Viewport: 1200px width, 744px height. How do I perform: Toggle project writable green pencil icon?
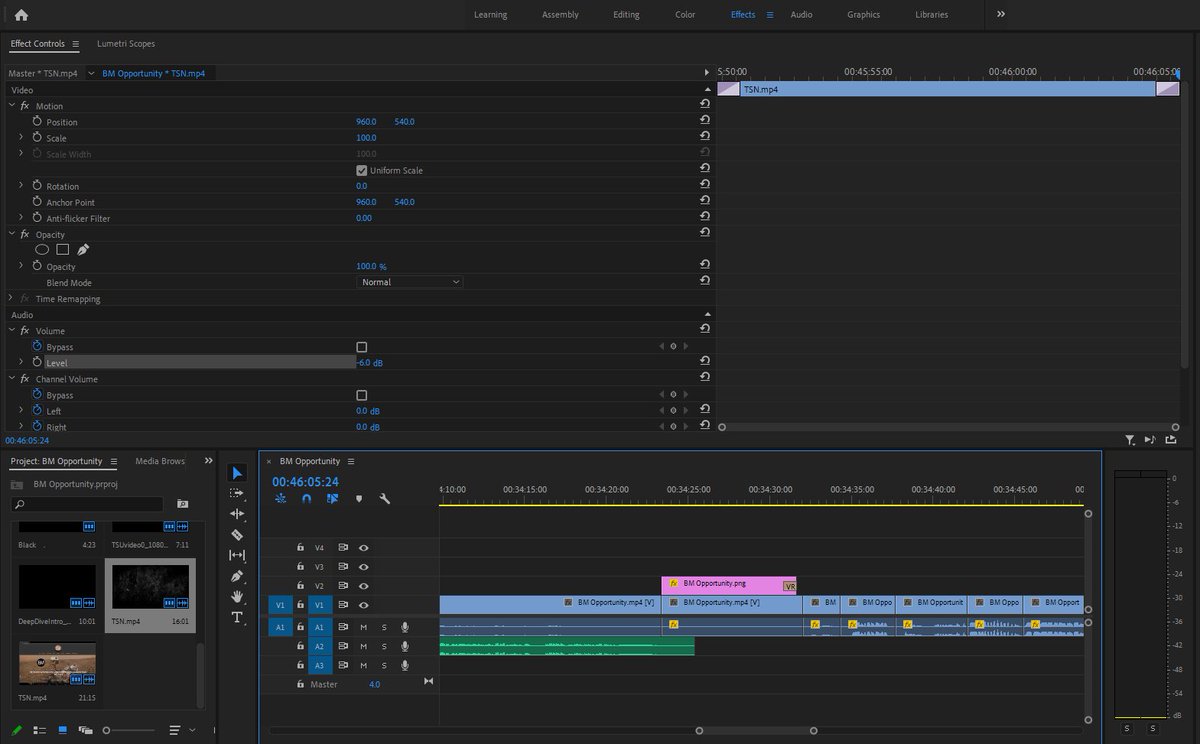pos(18,730)
